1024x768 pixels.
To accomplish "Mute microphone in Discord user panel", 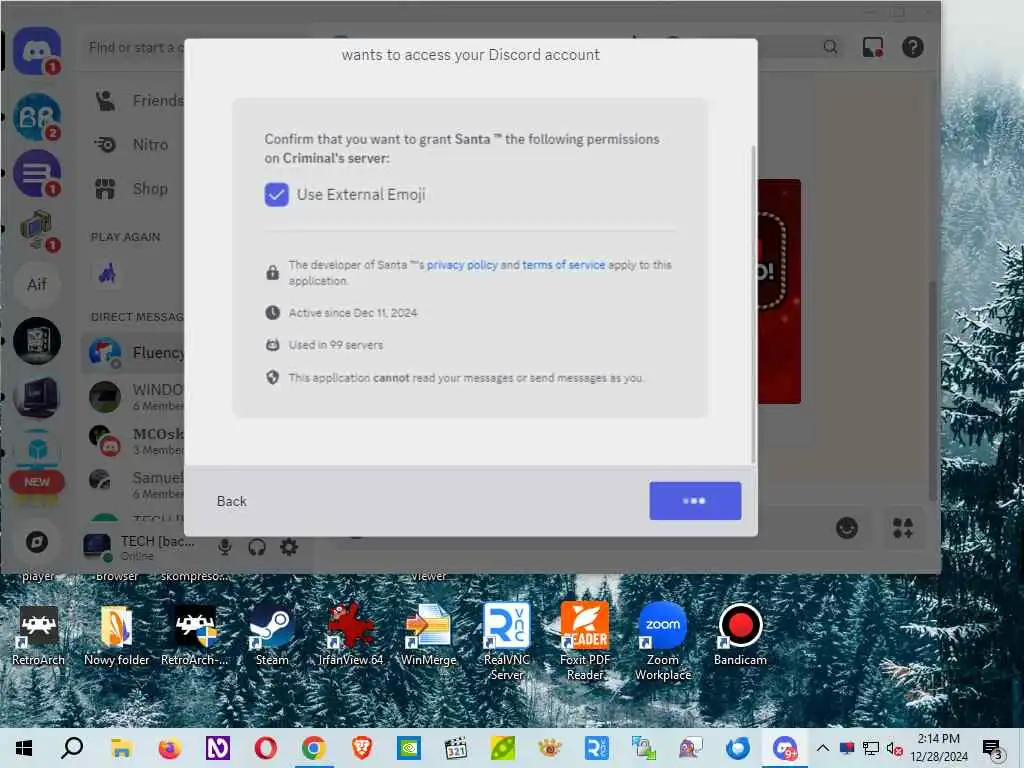I will click(x=225, y=547).
